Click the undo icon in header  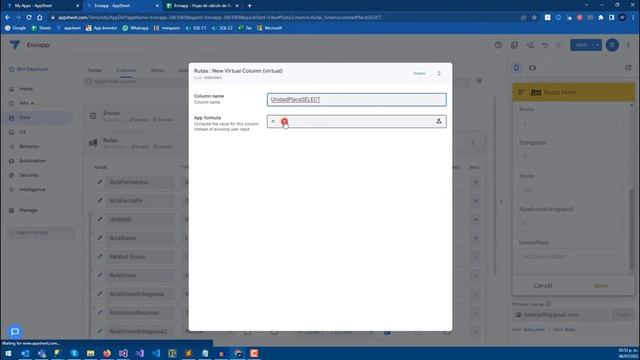tap(545, 45)
